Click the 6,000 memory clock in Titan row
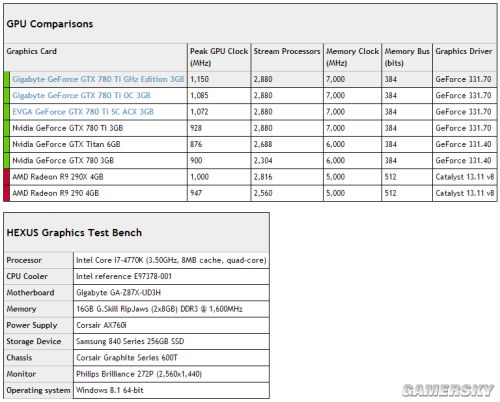500x402 pixels. tap(335, 144)
